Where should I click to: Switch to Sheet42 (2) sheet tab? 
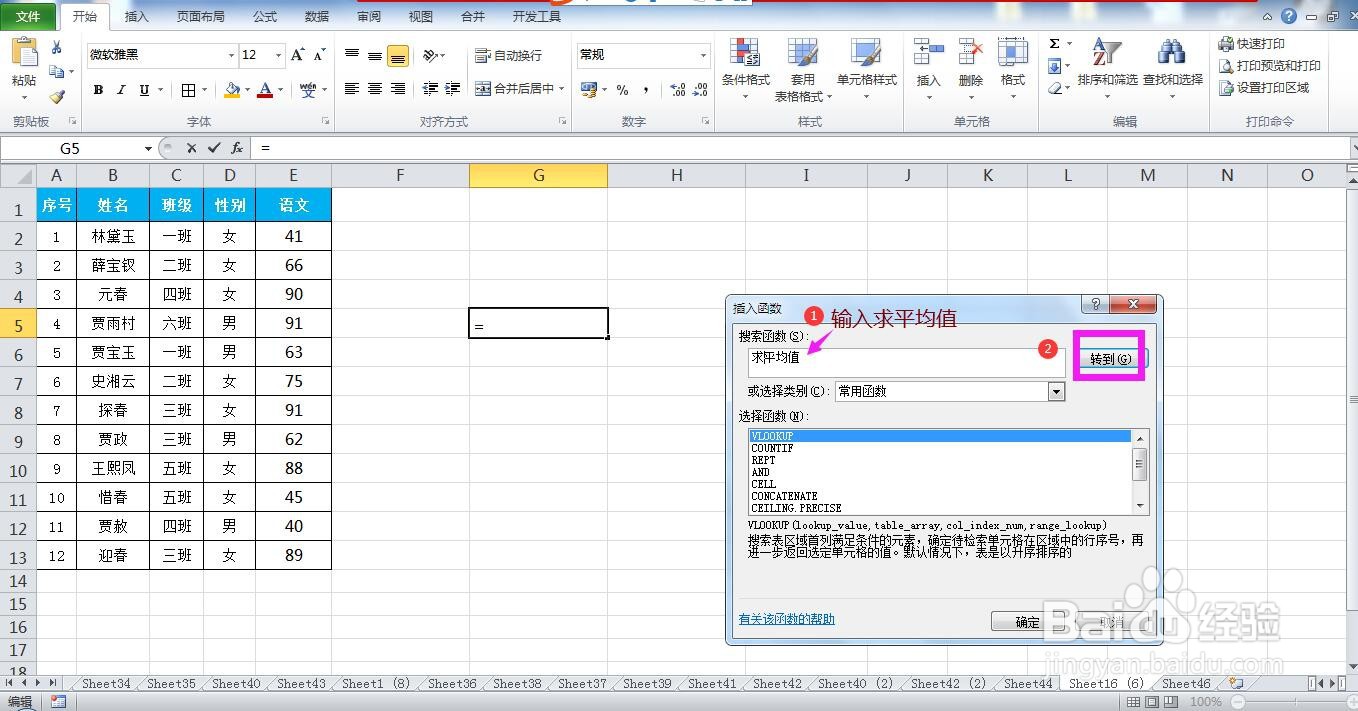pos(948,684)
